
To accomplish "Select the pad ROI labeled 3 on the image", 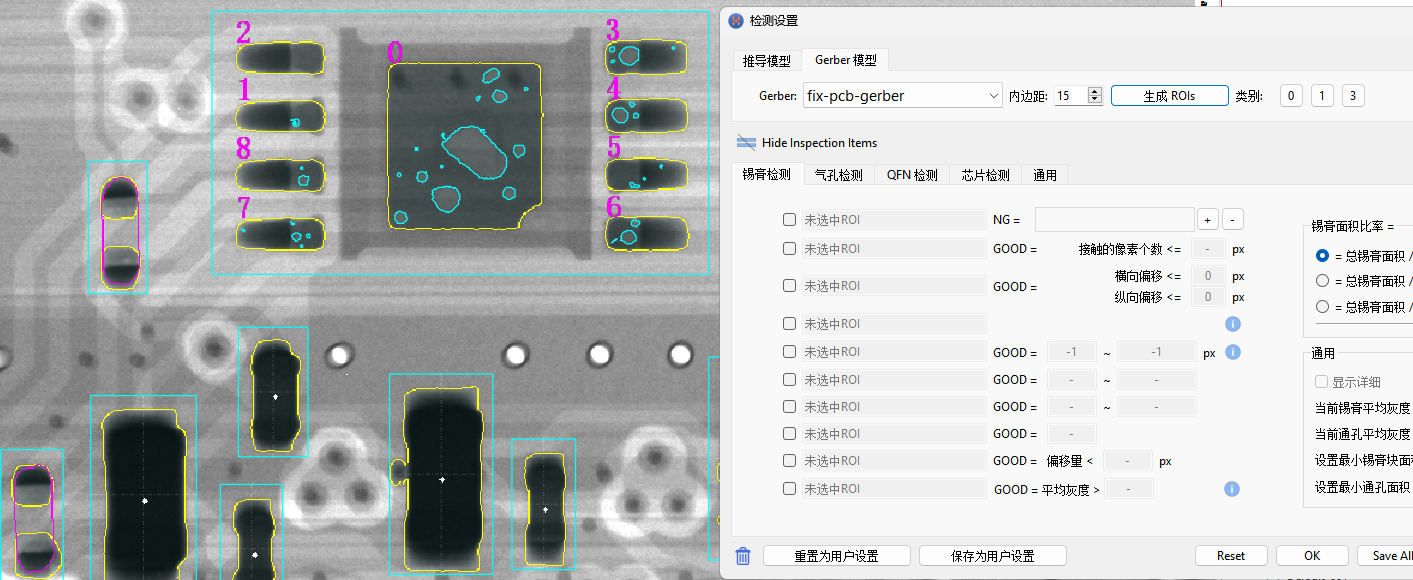I will (646, 57).
